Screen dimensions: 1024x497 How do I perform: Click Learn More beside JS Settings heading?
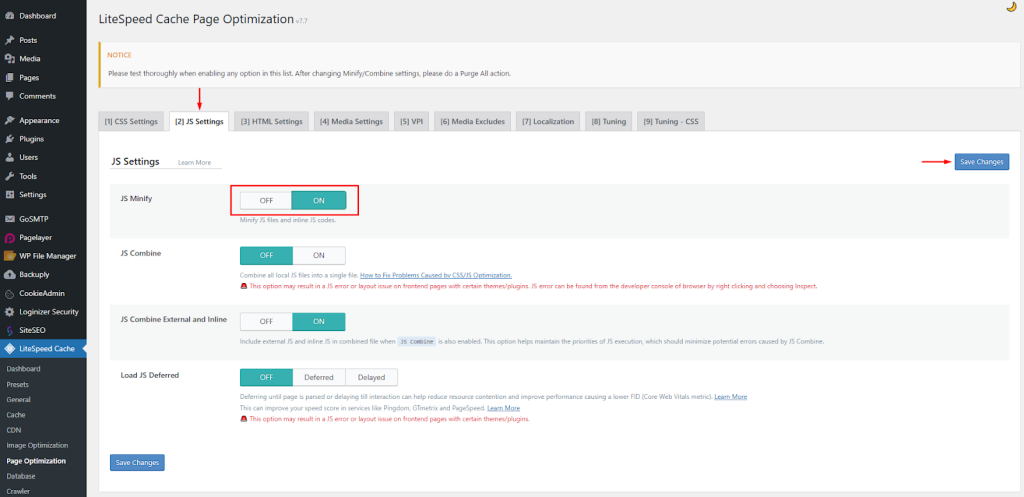pos(195,163)
